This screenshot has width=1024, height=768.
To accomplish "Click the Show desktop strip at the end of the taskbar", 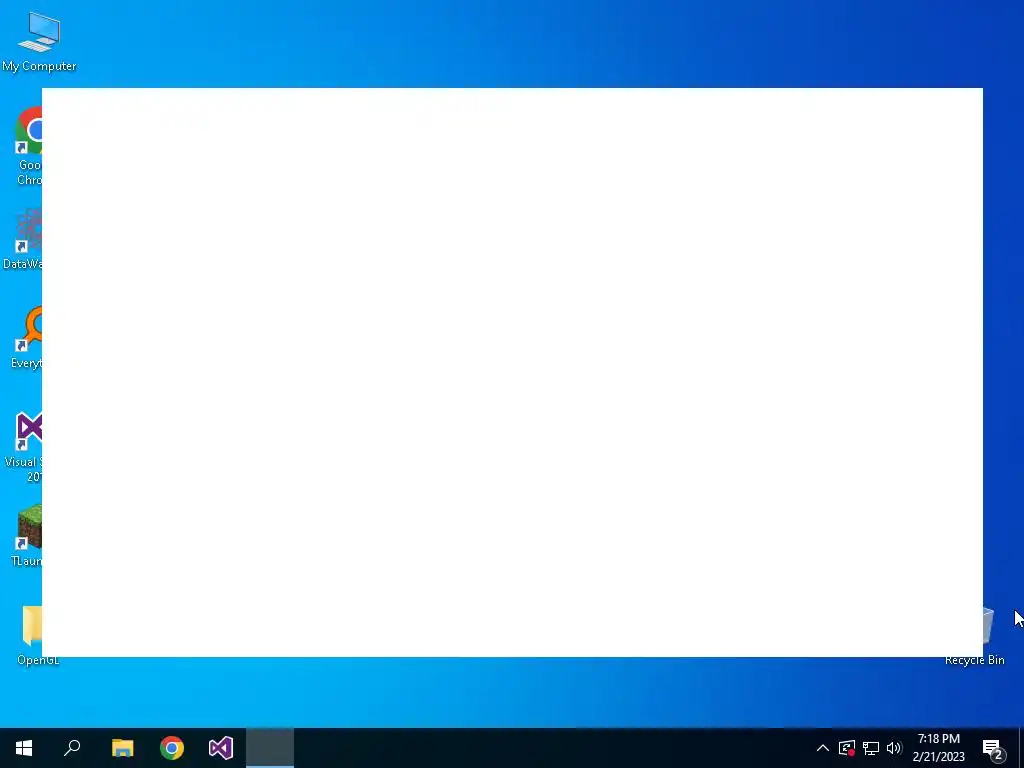I will point(1021,748).
